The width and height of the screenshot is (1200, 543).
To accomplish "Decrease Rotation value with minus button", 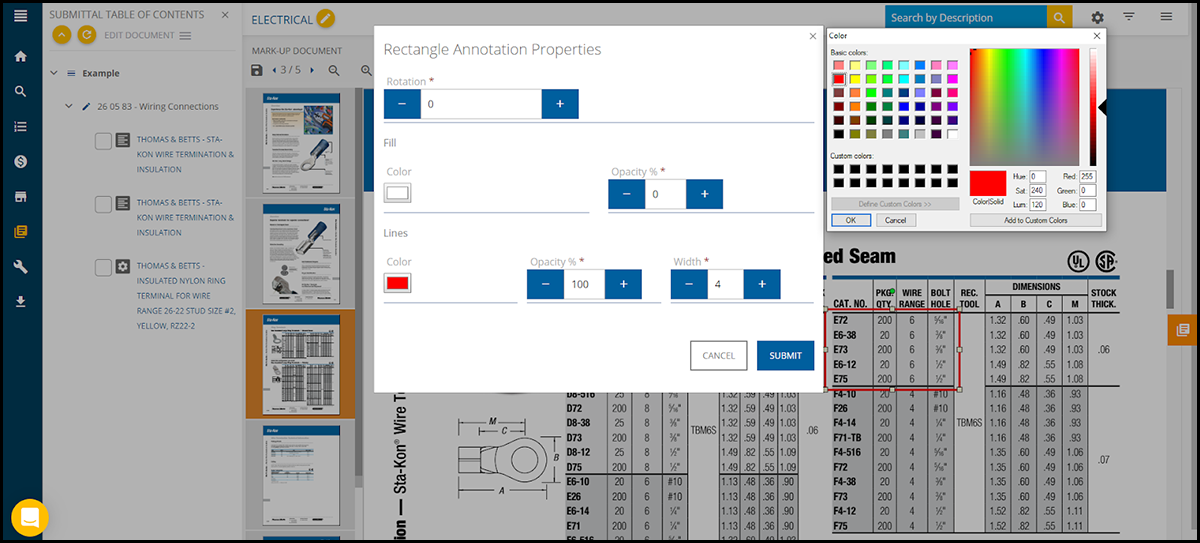I will tap(402, 104).
